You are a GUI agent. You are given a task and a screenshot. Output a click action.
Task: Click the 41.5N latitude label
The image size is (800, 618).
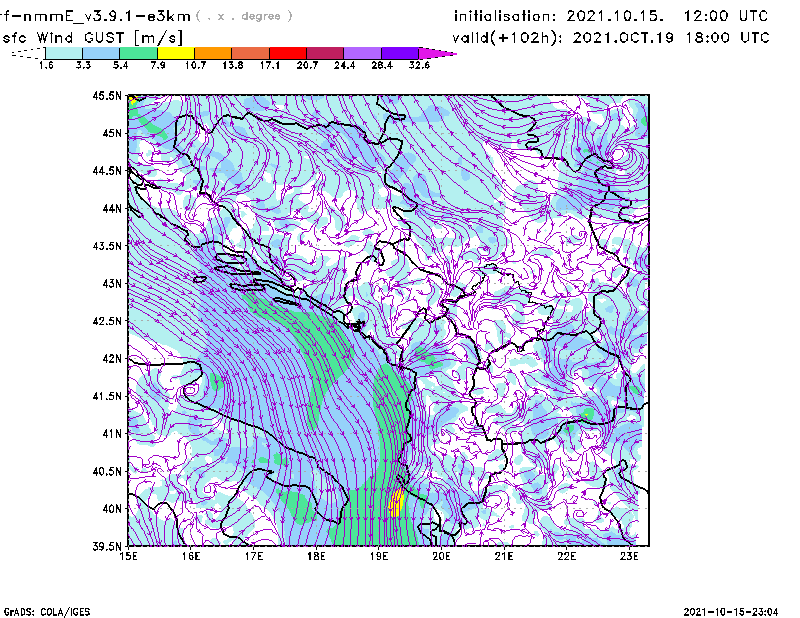[107, 396]
